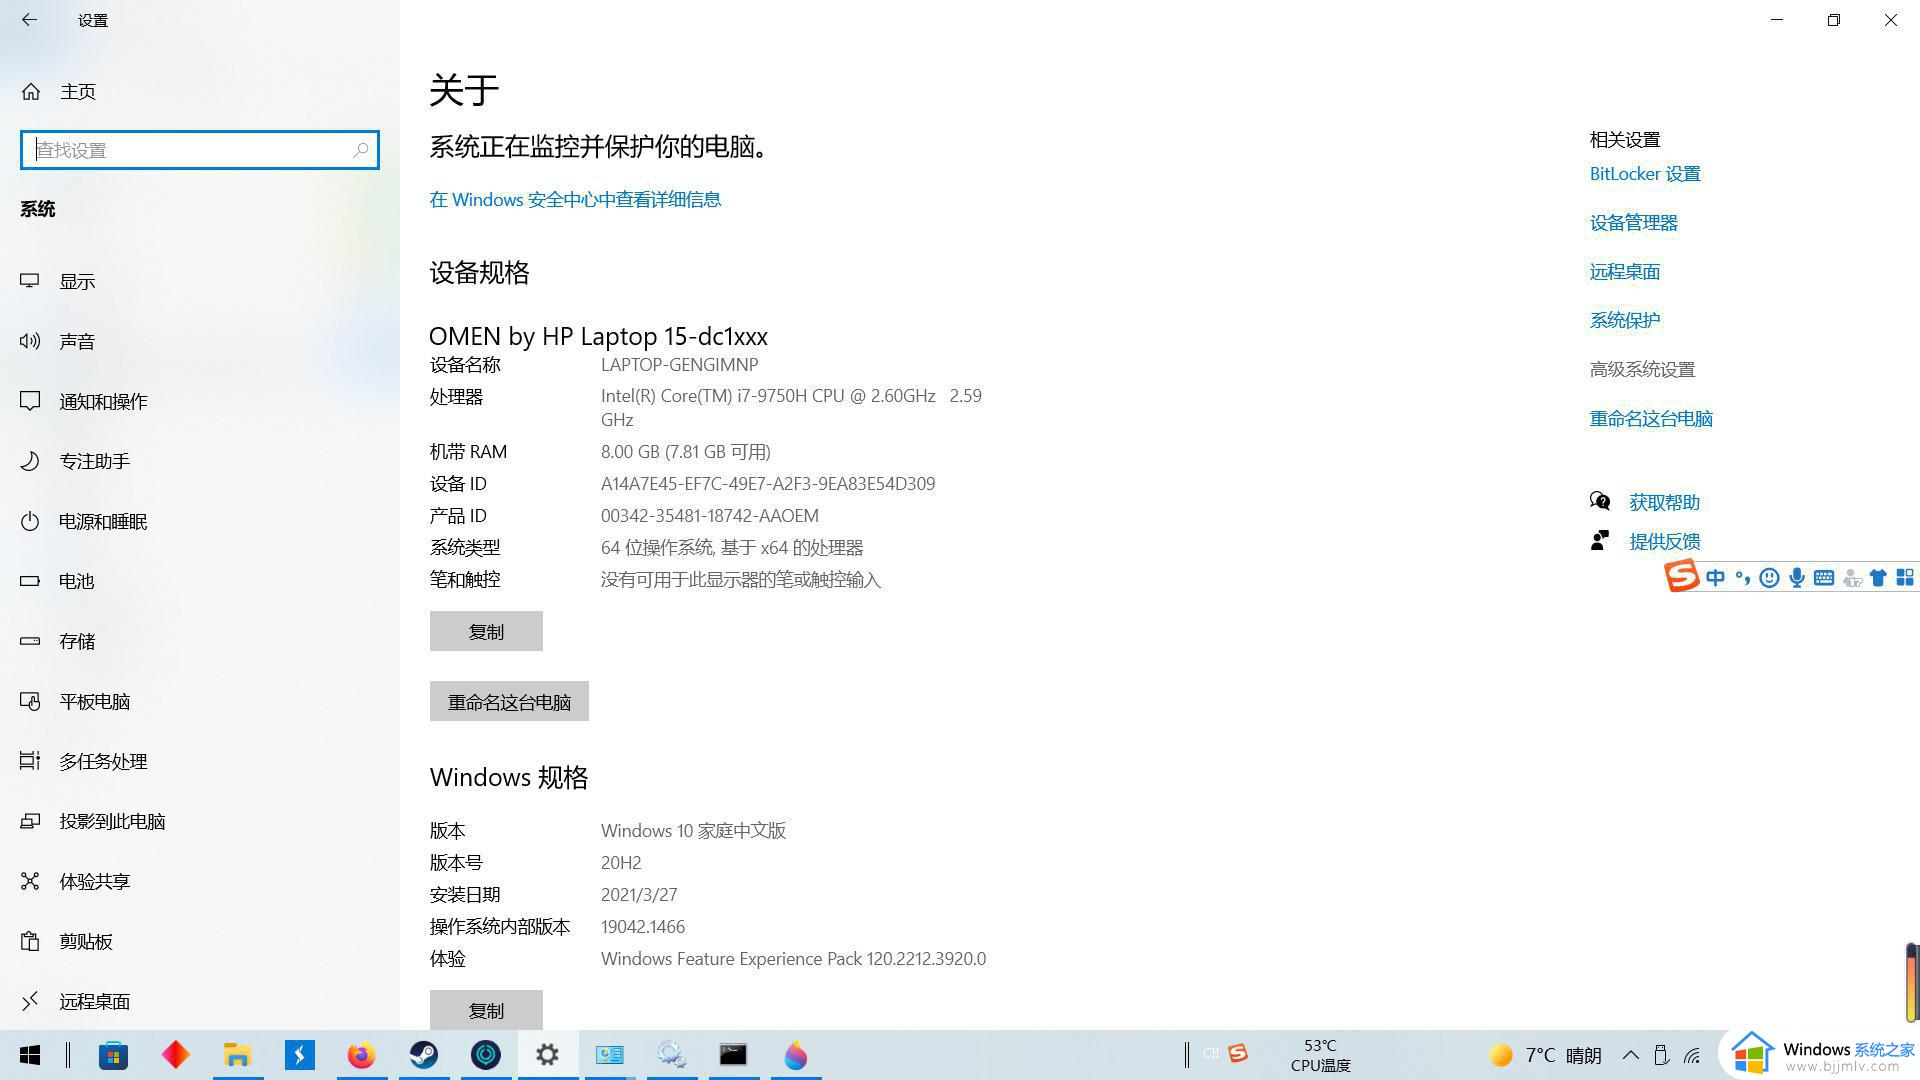Open File Explorer from taskbar

click(x=238, y=1055)
